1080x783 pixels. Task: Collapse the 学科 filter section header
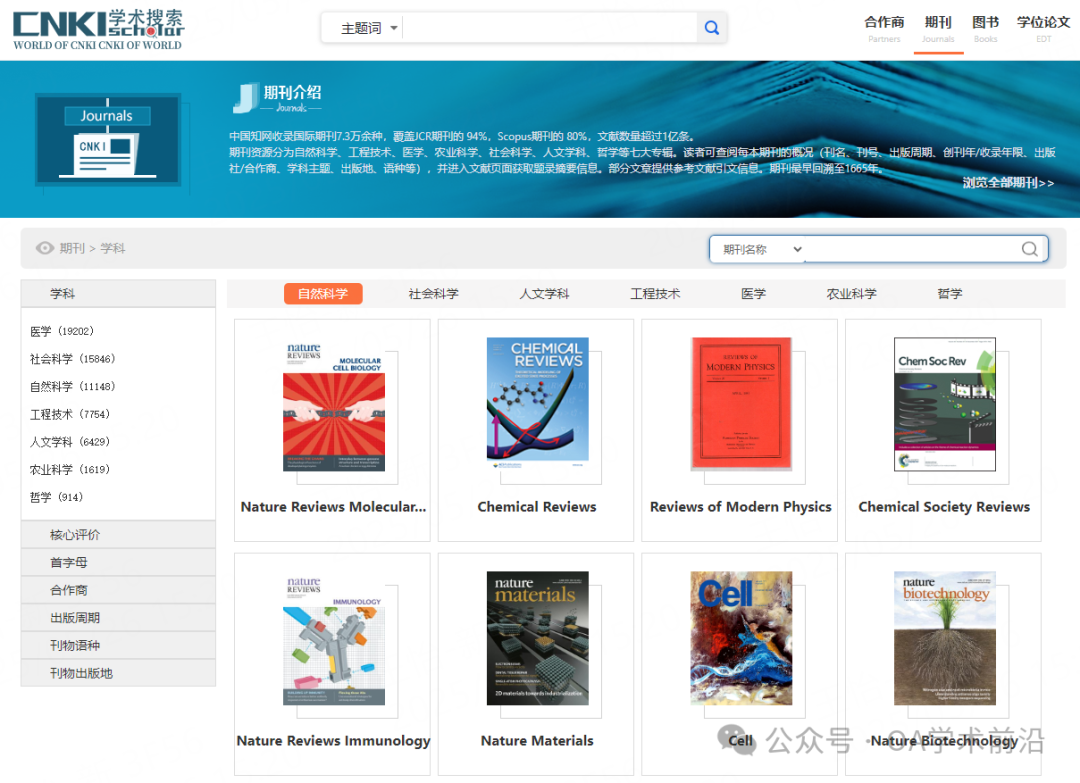(118, 293)
